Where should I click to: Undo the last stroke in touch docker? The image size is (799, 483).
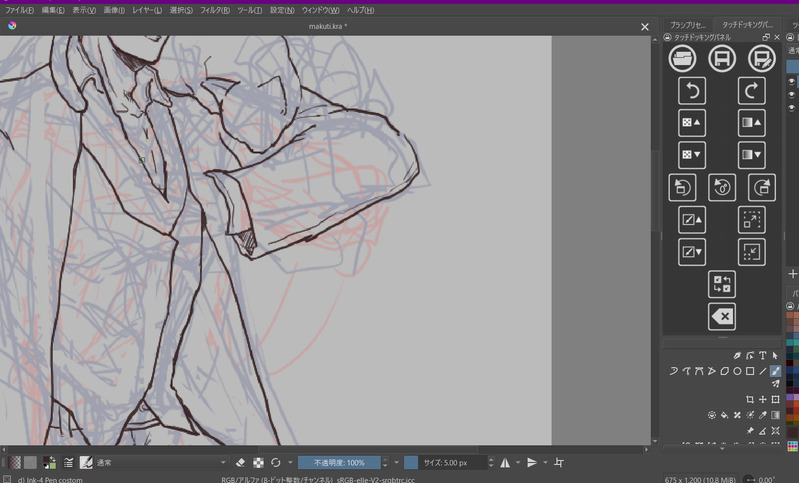pyautogui.click(x=692, y=91)
